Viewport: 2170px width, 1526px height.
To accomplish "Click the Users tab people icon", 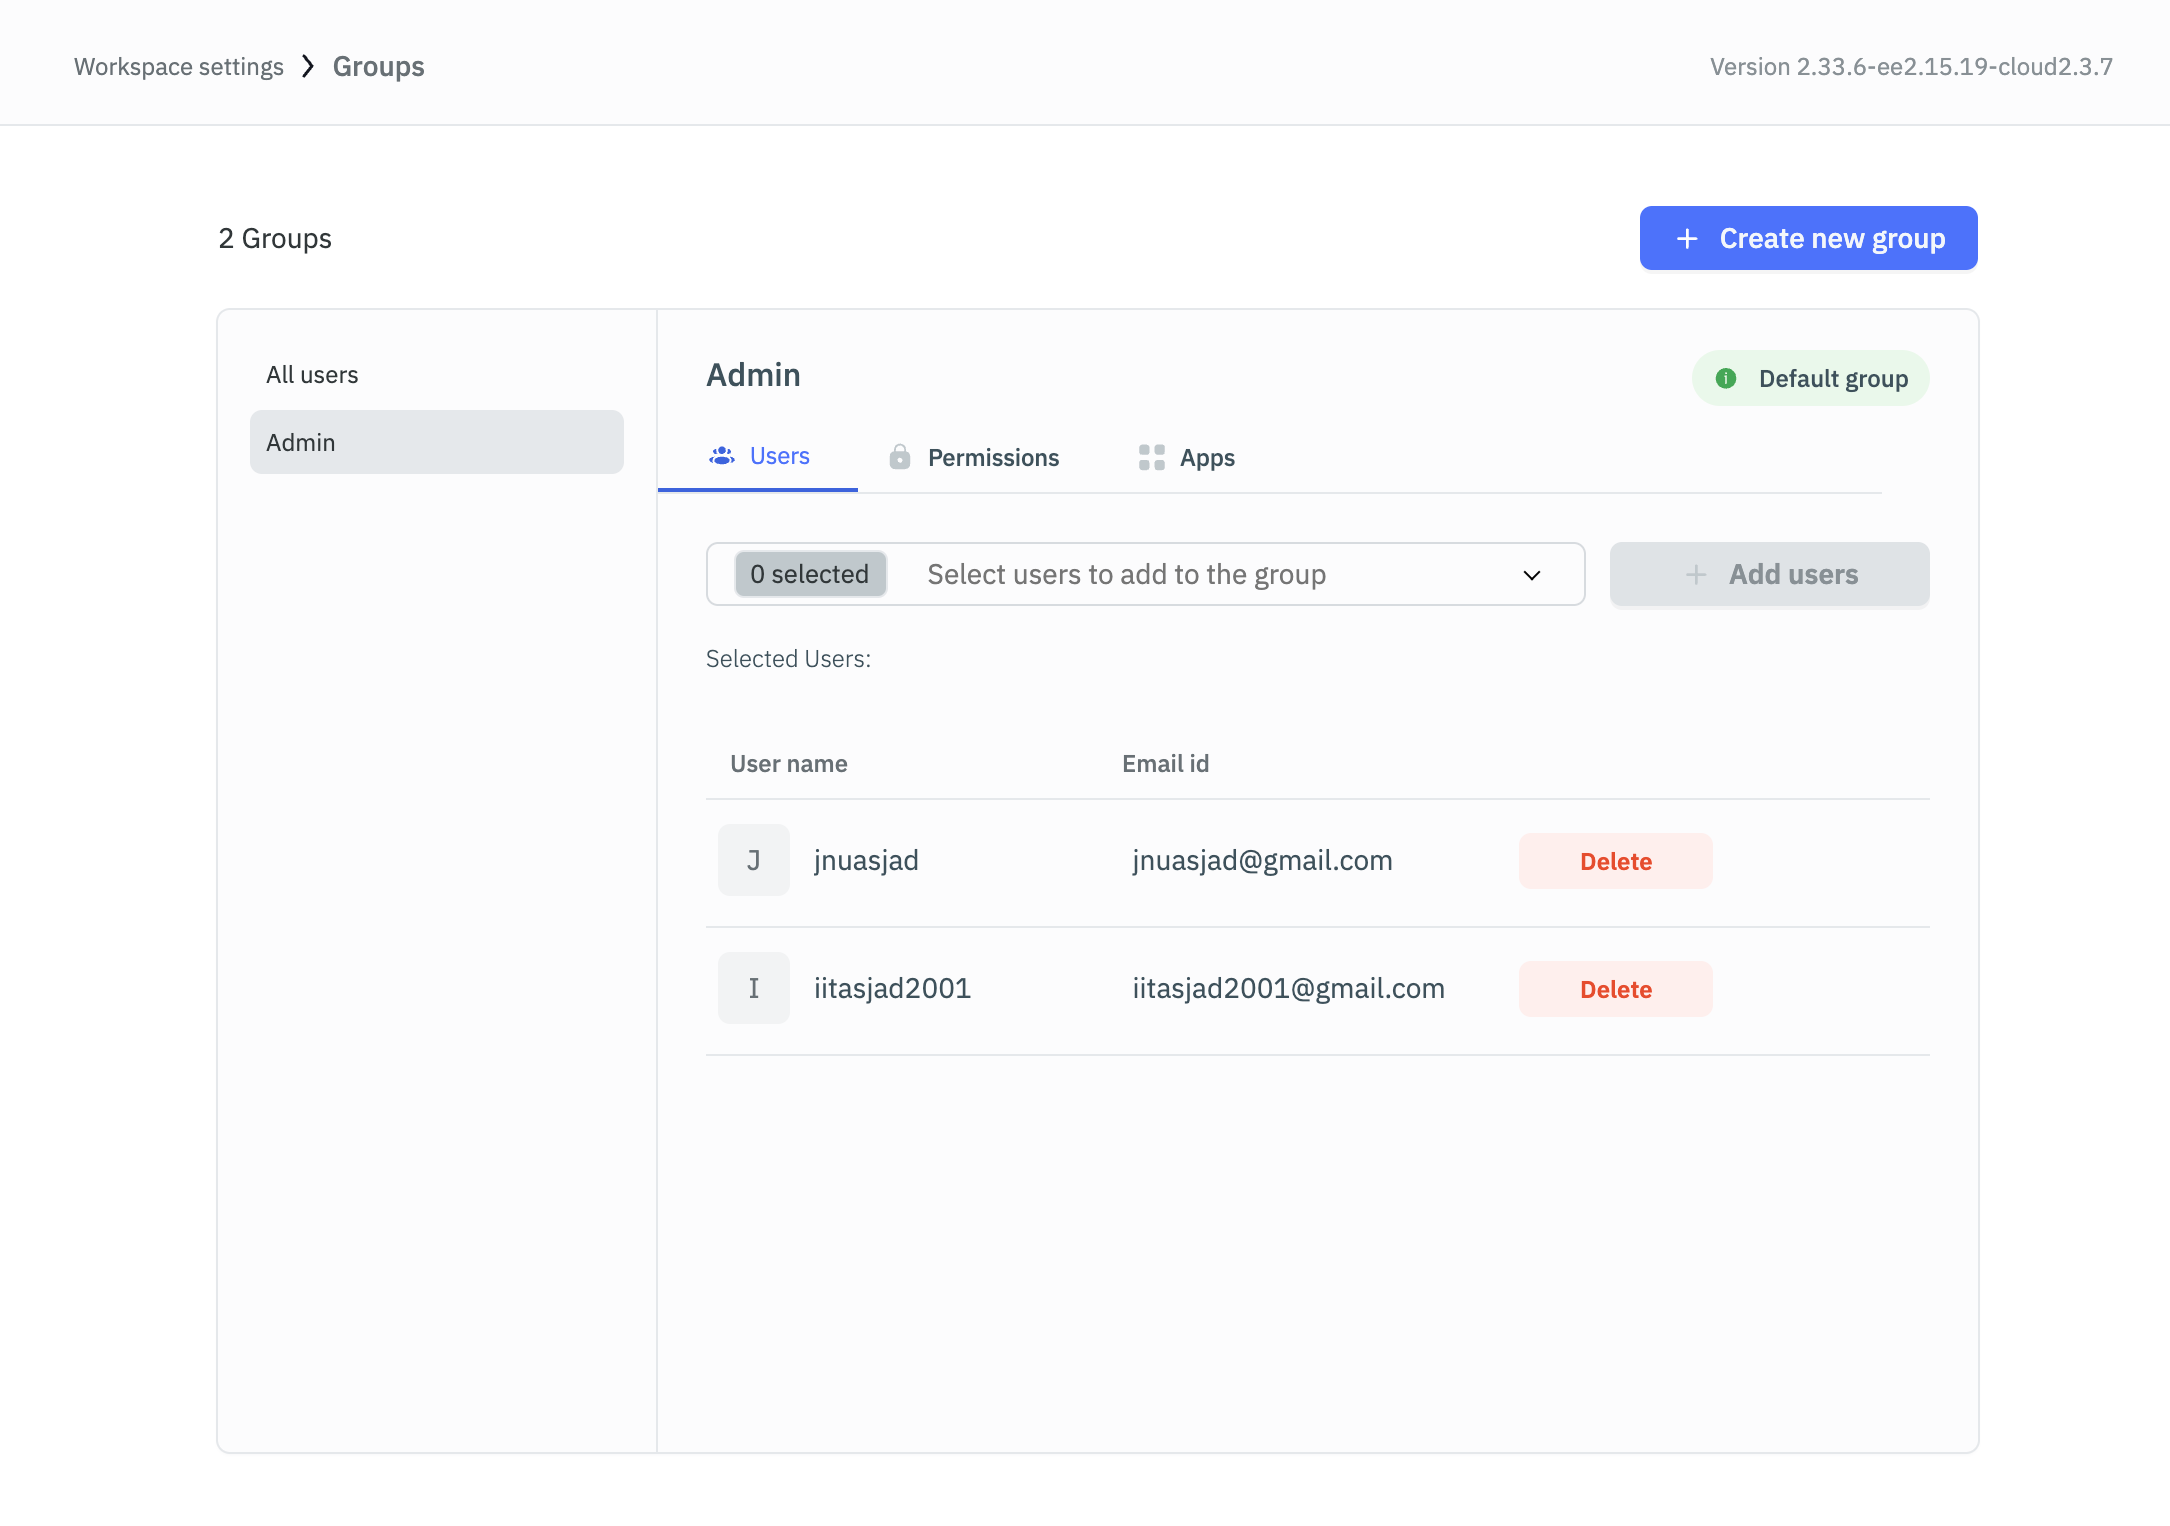I will (722, 457).
